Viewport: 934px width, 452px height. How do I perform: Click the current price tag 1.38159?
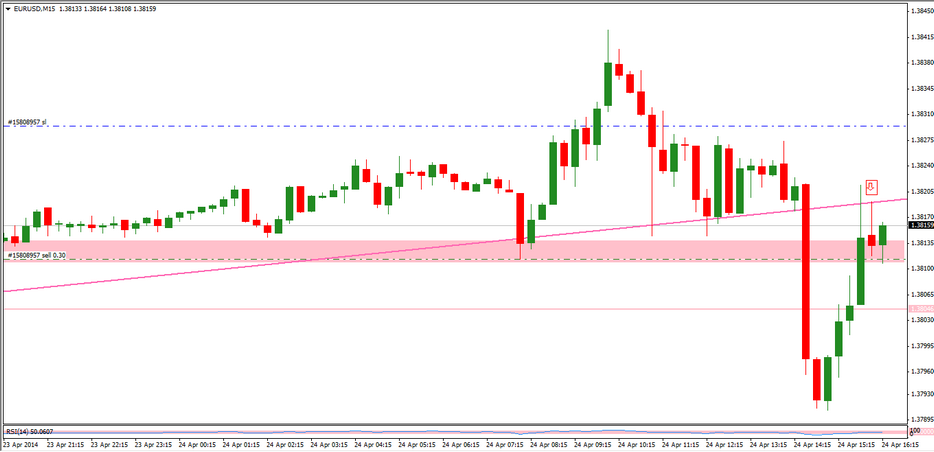pyautogui.click(x=919, y=226)
